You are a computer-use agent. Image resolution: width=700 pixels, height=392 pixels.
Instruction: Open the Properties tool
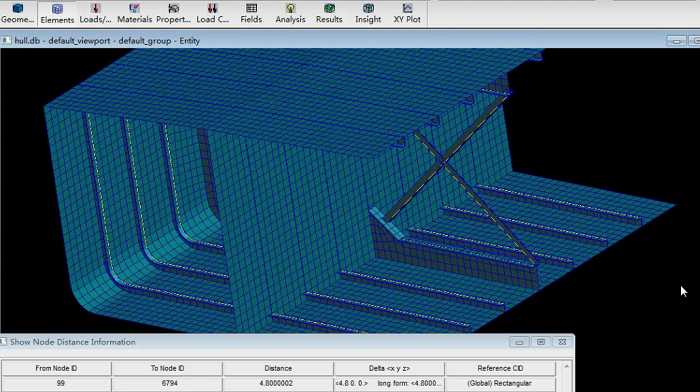[x=173, y=13]
